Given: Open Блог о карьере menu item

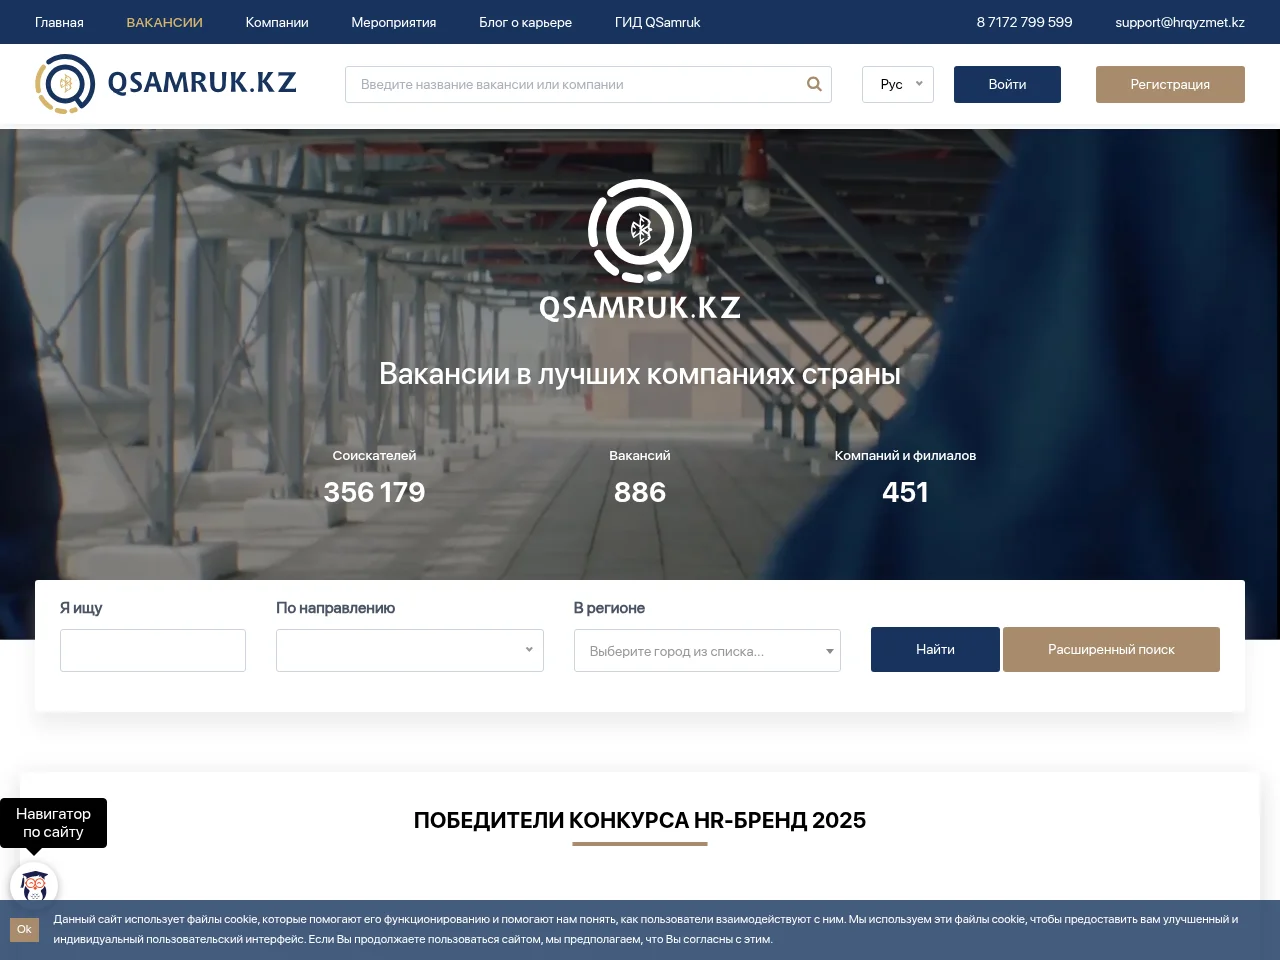Looking at the screenshot, I should [525, 22].
